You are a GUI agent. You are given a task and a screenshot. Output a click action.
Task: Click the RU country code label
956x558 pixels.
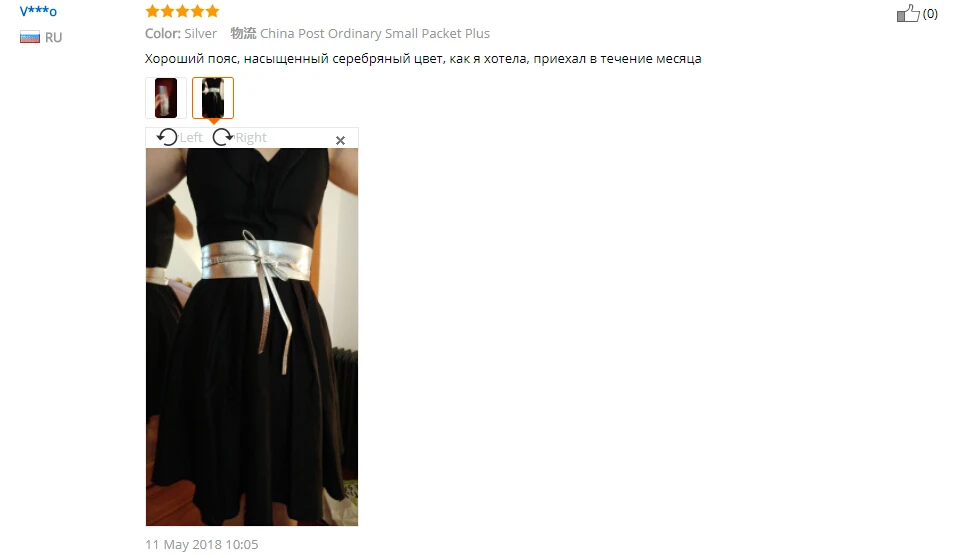(54, 37)
